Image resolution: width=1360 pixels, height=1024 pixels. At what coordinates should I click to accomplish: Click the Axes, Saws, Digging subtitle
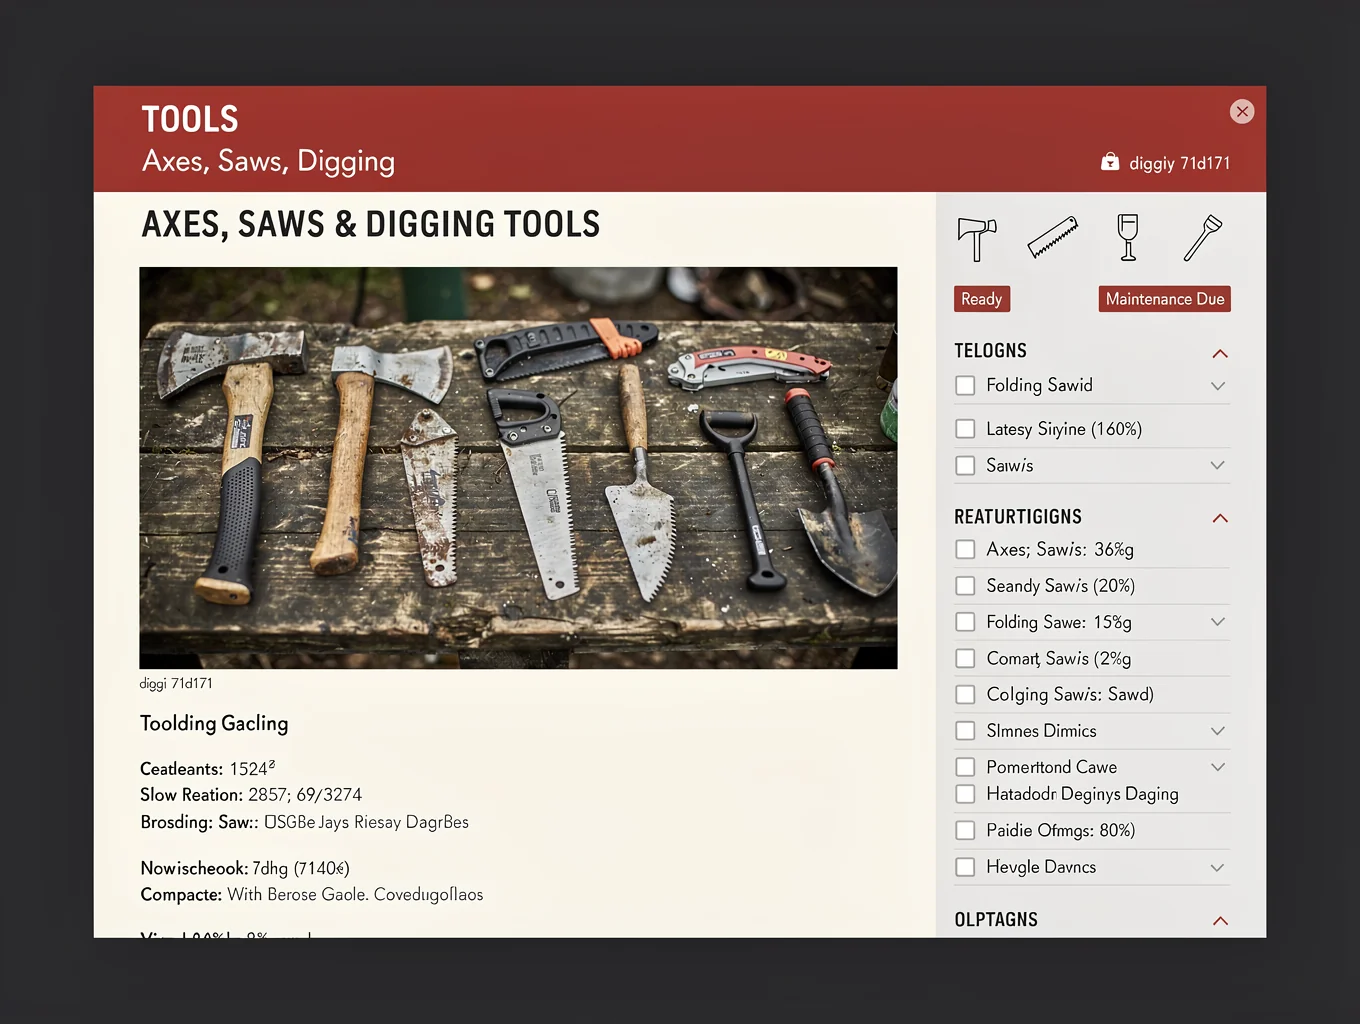coord(268,161)
